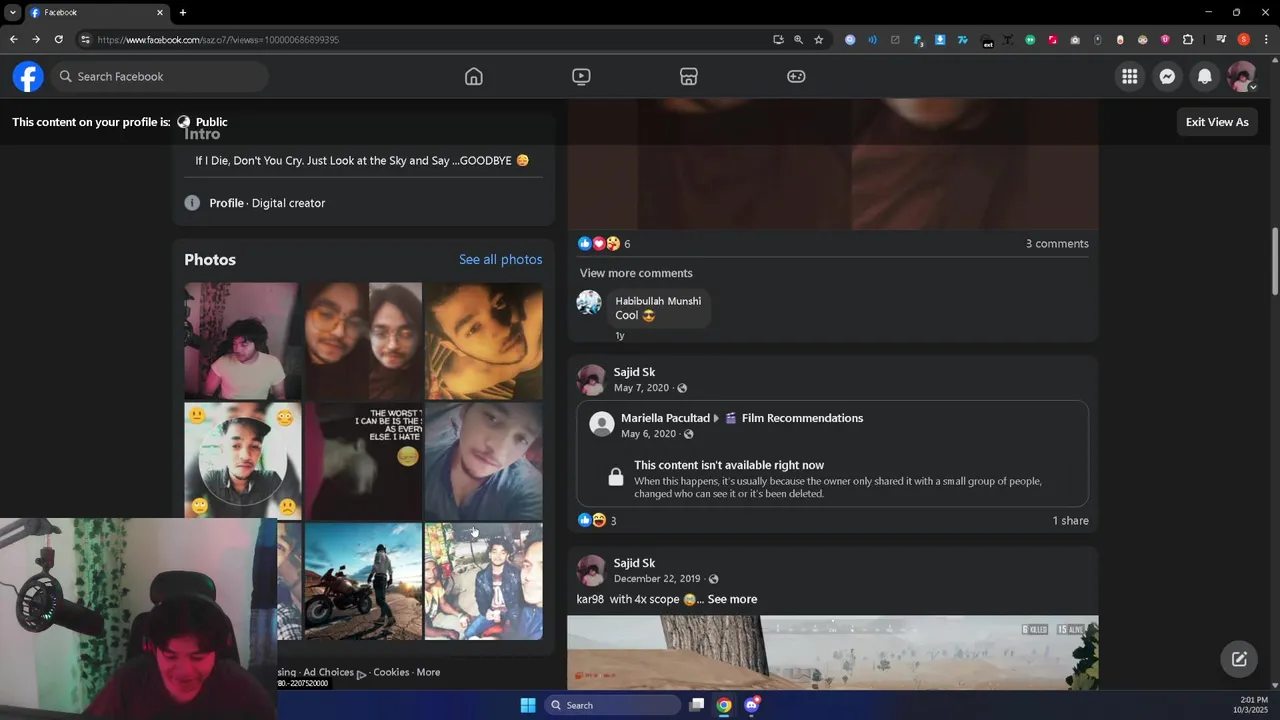Image resolution: width=1280 pixels, height=720 pixels.
Task: Open the notifications bell
Action: tap(1205, 76)
